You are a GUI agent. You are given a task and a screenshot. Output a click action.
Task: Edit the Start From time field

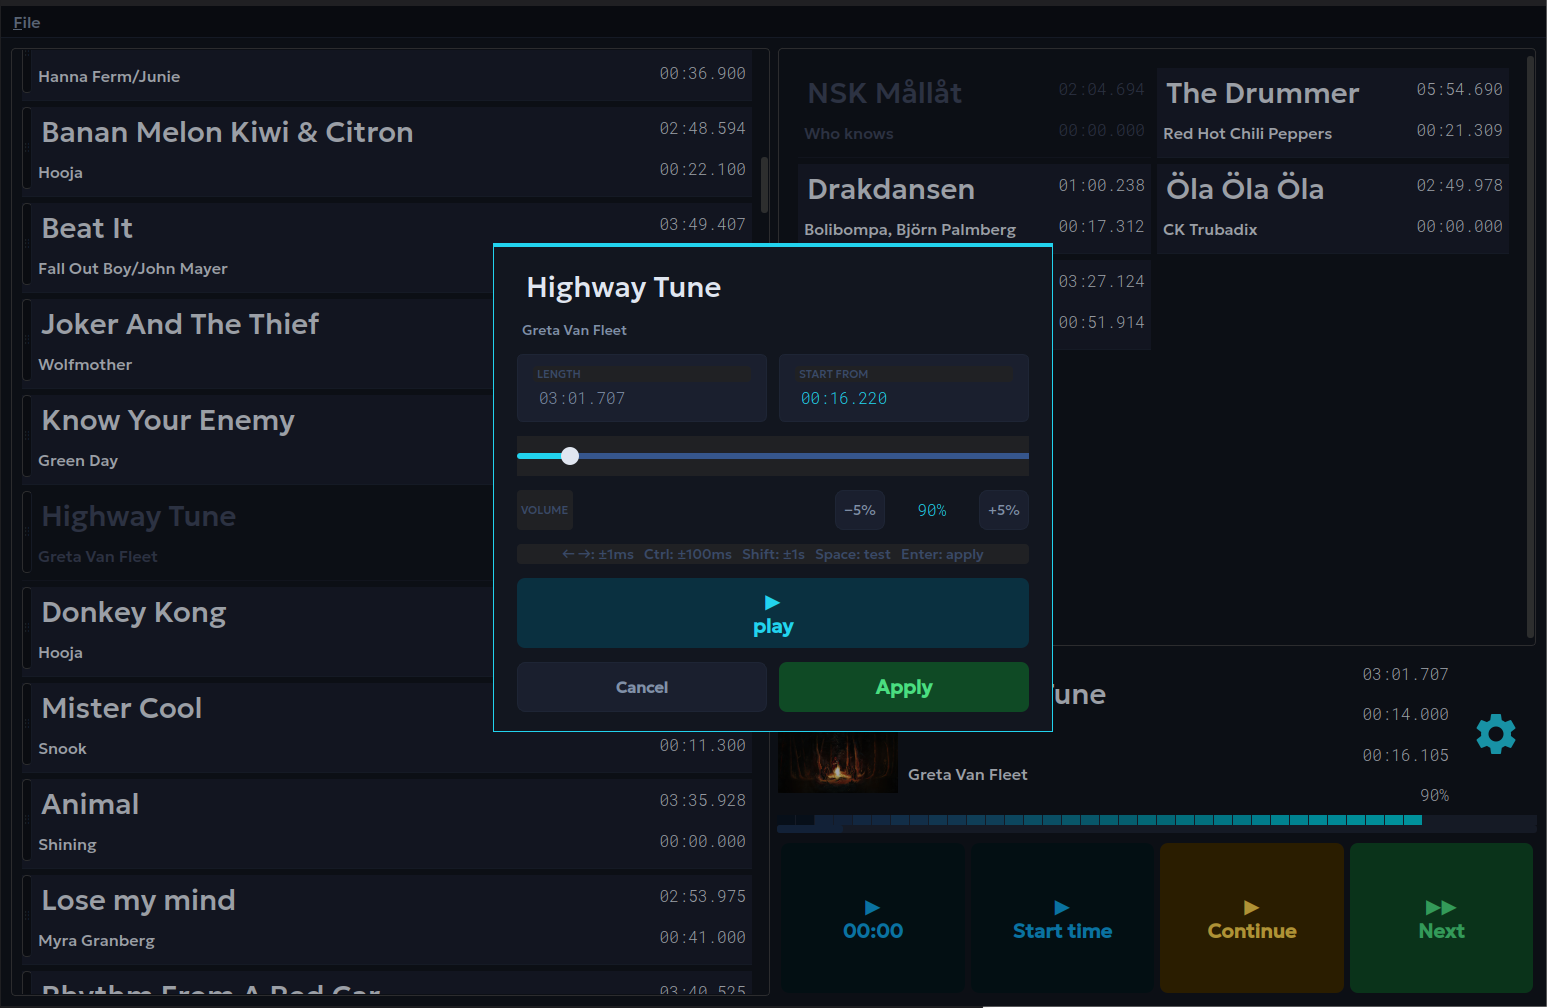pyautogui.click(x=904, y=388)
